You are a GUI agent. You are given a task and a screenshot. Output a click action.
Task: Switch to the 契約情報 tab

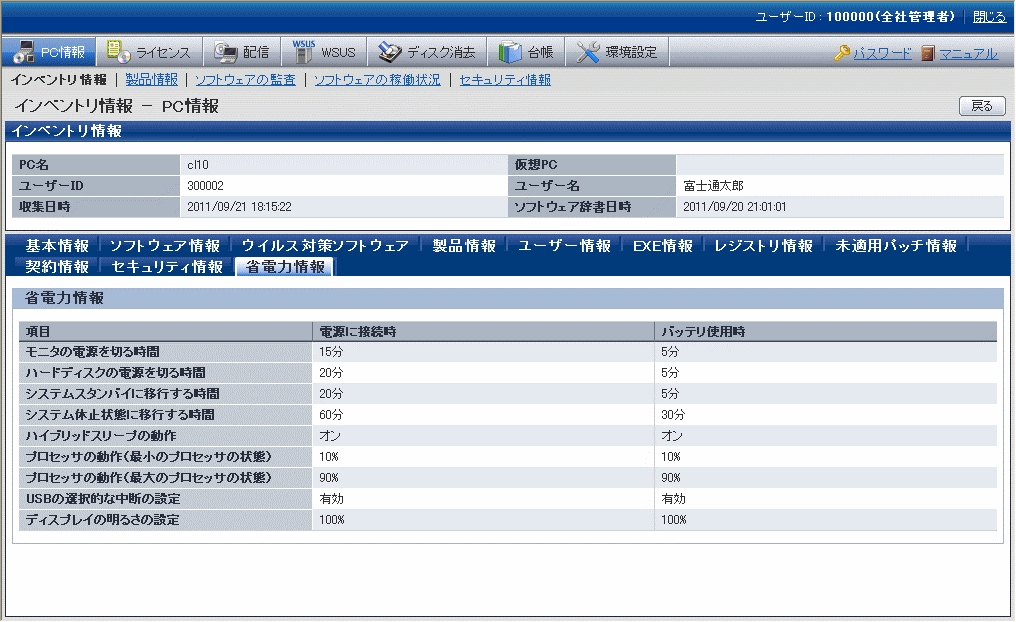pos(57,267)
